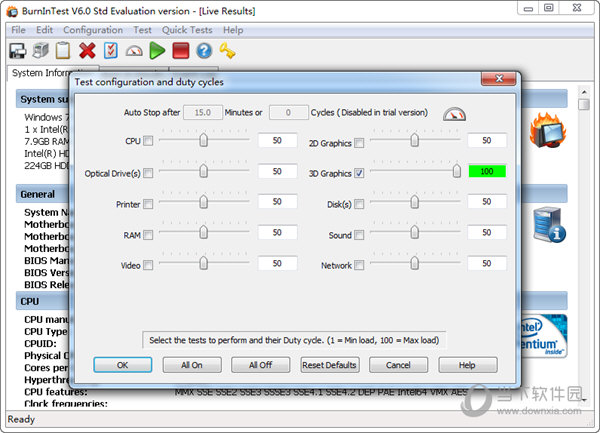The width and height of the screenshot is (600, 433).
Task: Stop tests with red square icon
Action: tap(181, 50)
